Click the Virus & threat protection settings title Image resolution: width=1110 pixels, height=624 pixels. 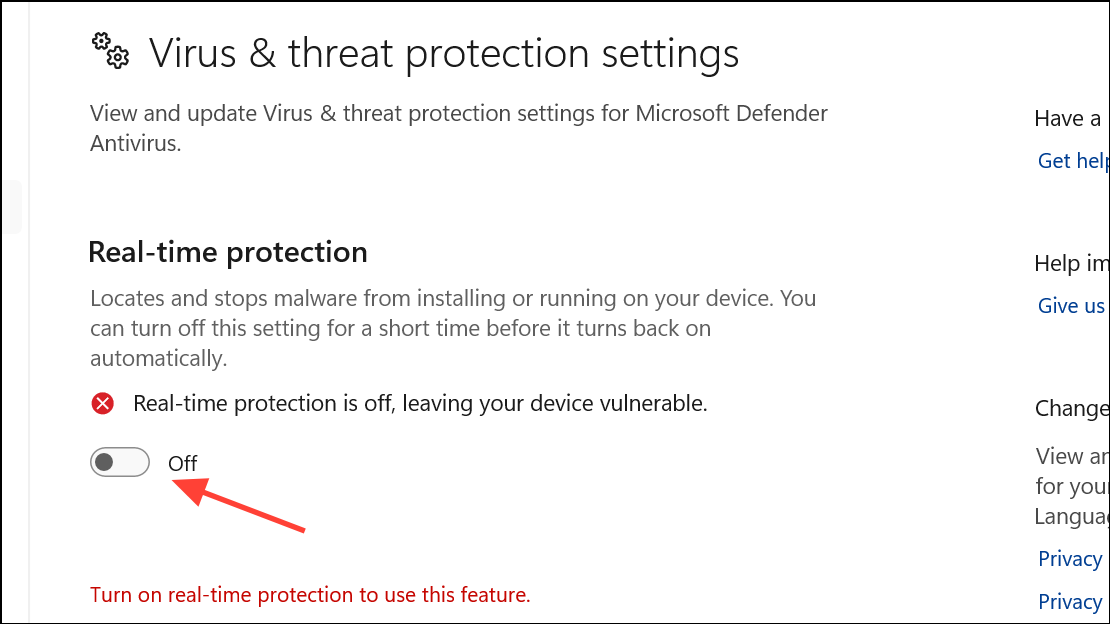pos(444,53)
